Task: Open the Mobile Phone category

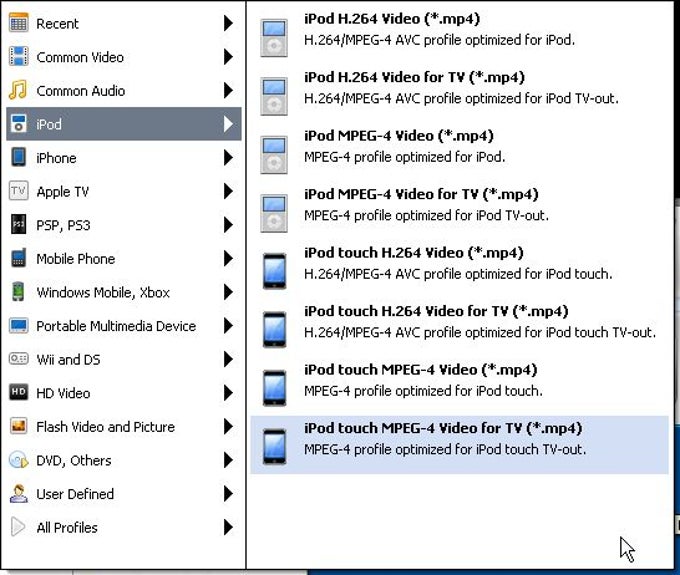Action: (124, 258)
